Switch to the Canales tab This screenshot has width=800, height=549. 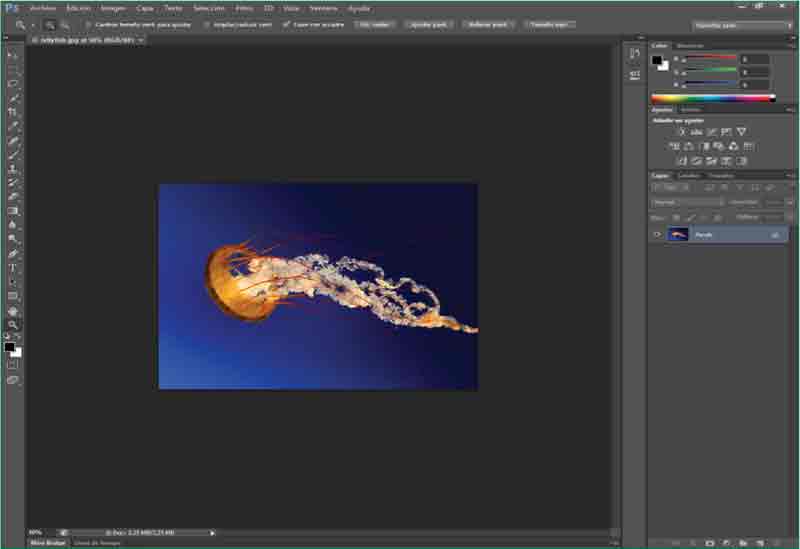[689, 176]
